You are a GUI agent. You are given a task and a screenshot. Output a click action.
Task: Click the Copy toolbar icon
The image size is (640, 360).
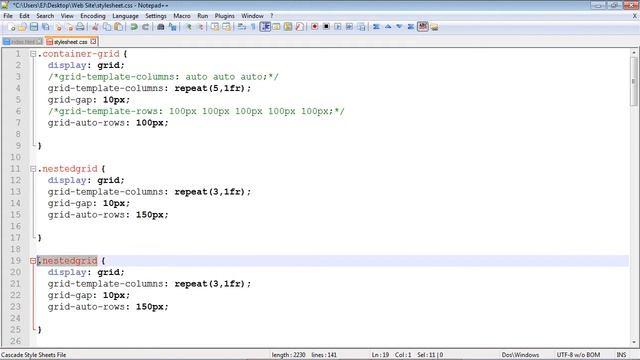[107, 27]
